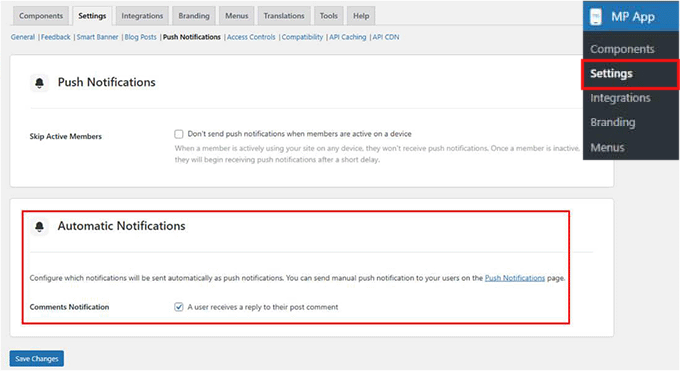Switch to the Components tab
This screenshot has width=680, height=371.
pos(41,16)
